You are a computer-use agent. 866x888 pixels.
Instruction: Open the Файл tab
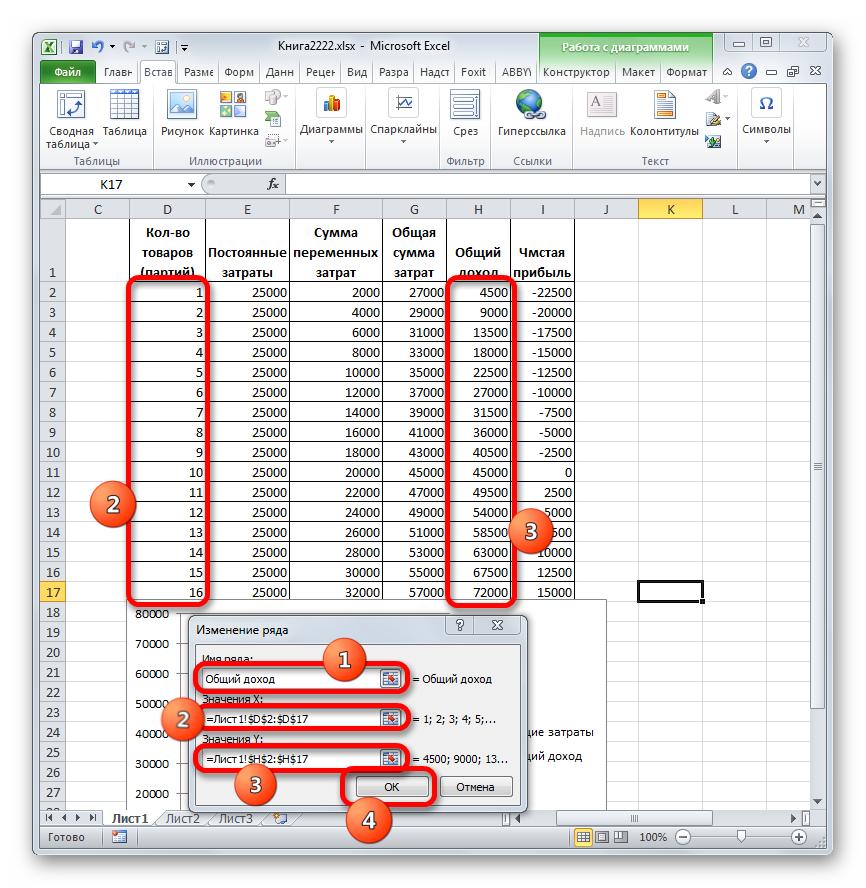click(67, 72)
